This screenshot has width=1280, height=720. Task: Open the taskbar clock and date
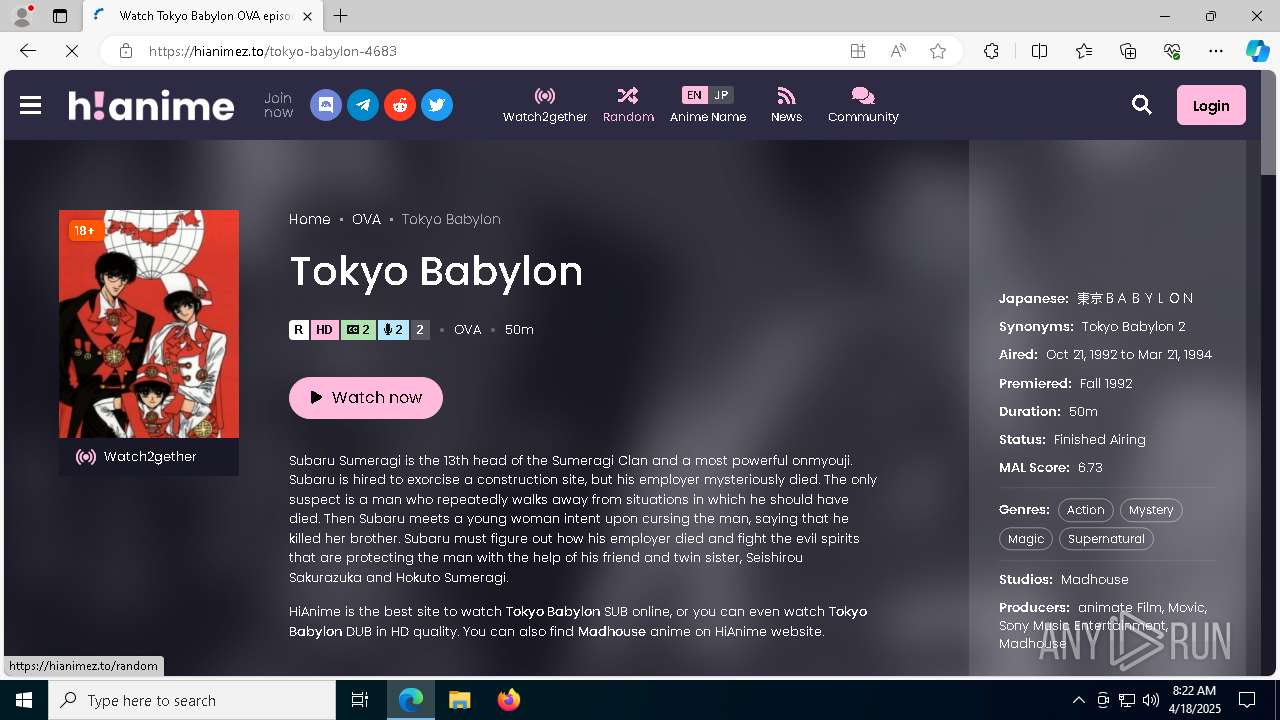(1194, 700)
